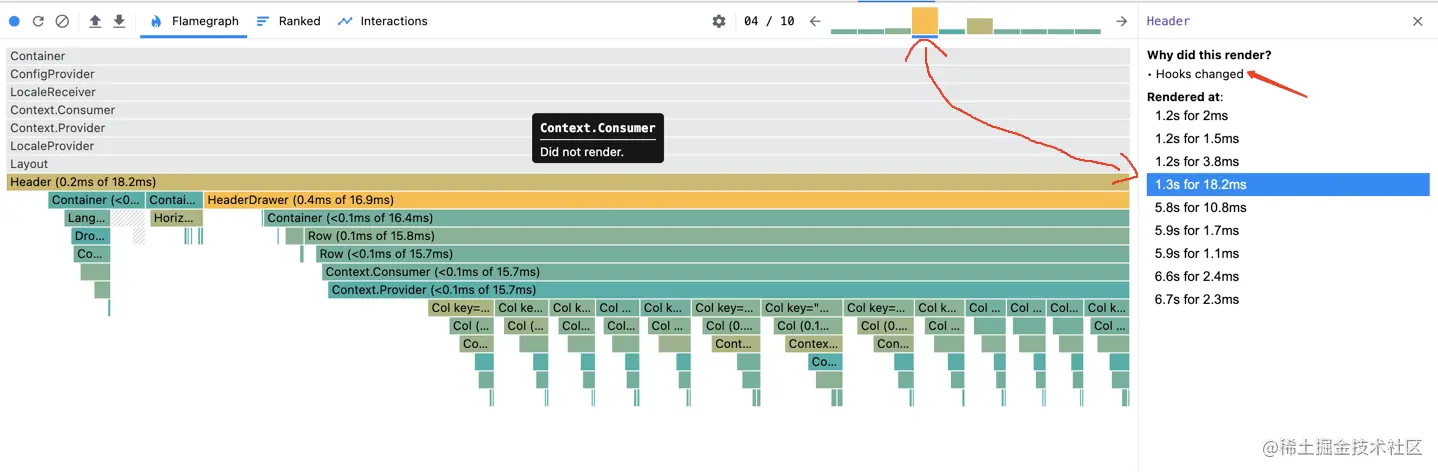Select Container (<0.1ms of 16.4ms) bar
The image size is (1438, 473).
tap(696, 218)
